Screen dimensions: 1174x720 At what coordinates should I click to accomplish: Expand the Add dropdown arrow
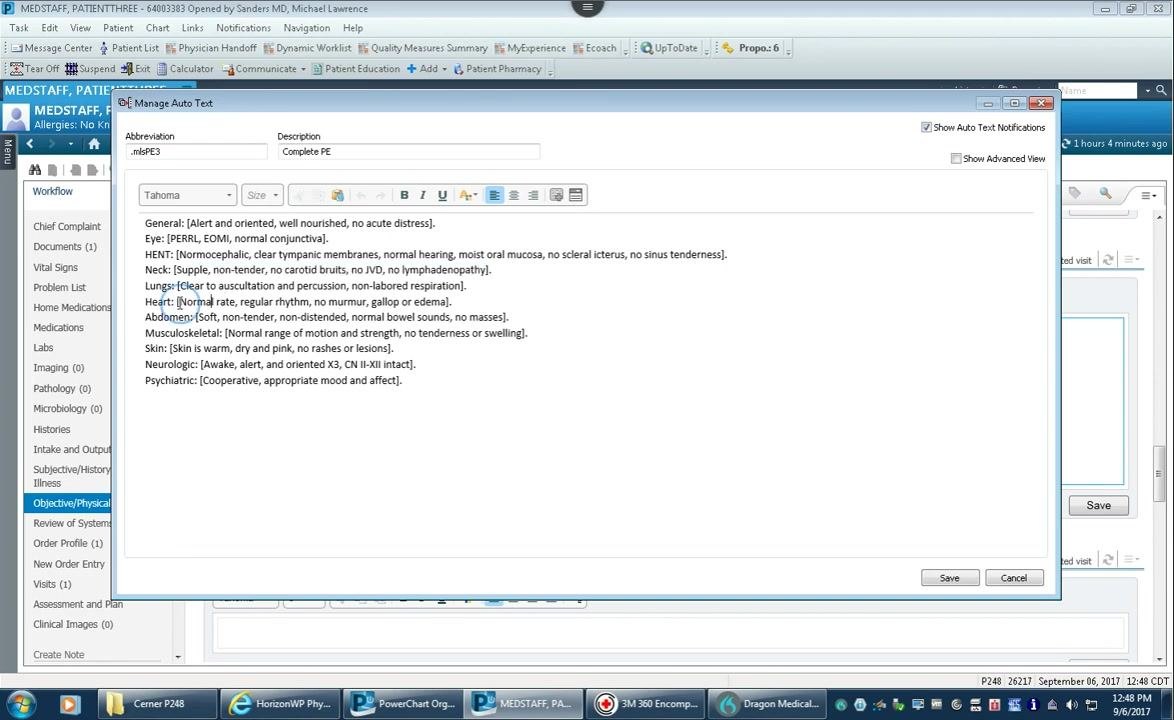coord(444,69)
